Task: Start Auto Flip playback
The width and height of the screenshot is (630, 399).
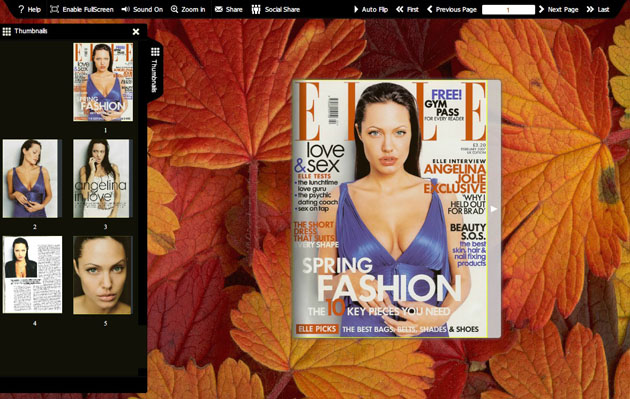Action: (370, 9)
